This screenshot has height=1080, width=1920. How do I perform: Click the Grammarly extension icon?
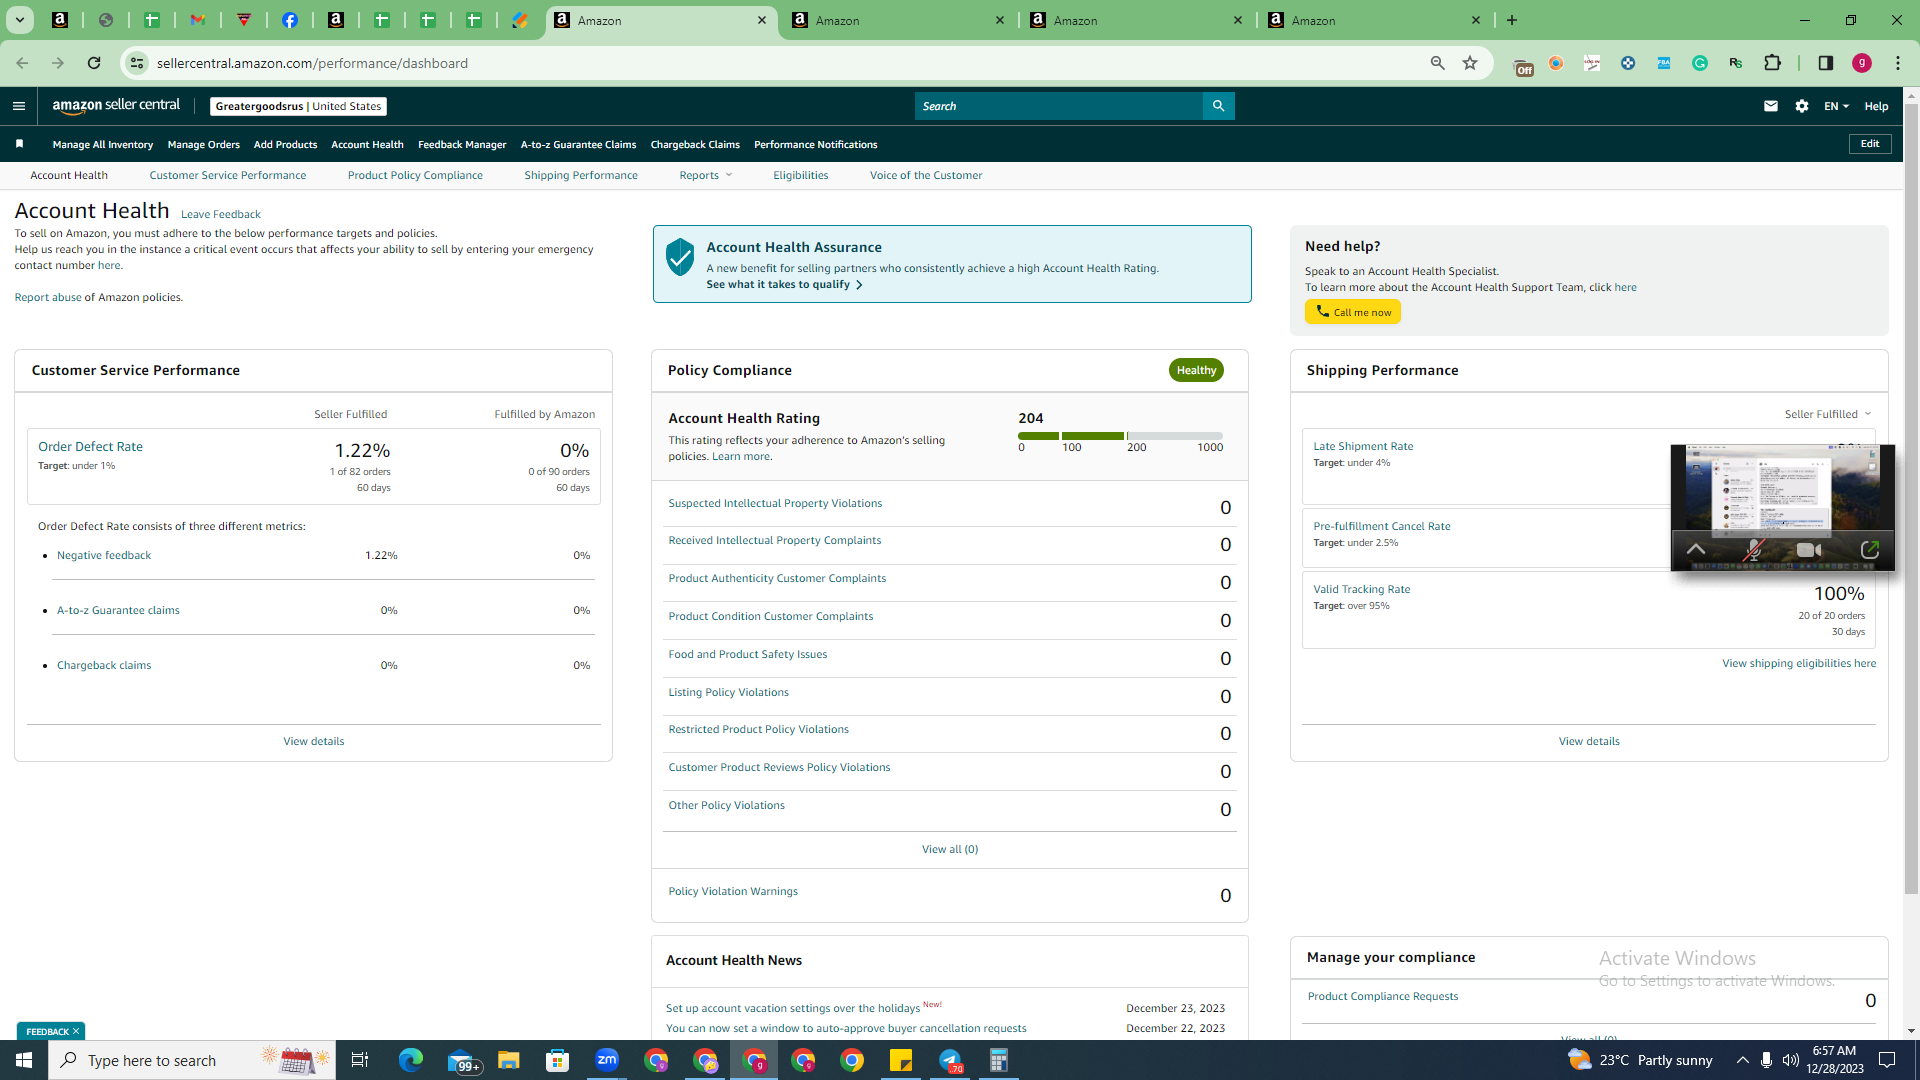[x=1700, y=63]
